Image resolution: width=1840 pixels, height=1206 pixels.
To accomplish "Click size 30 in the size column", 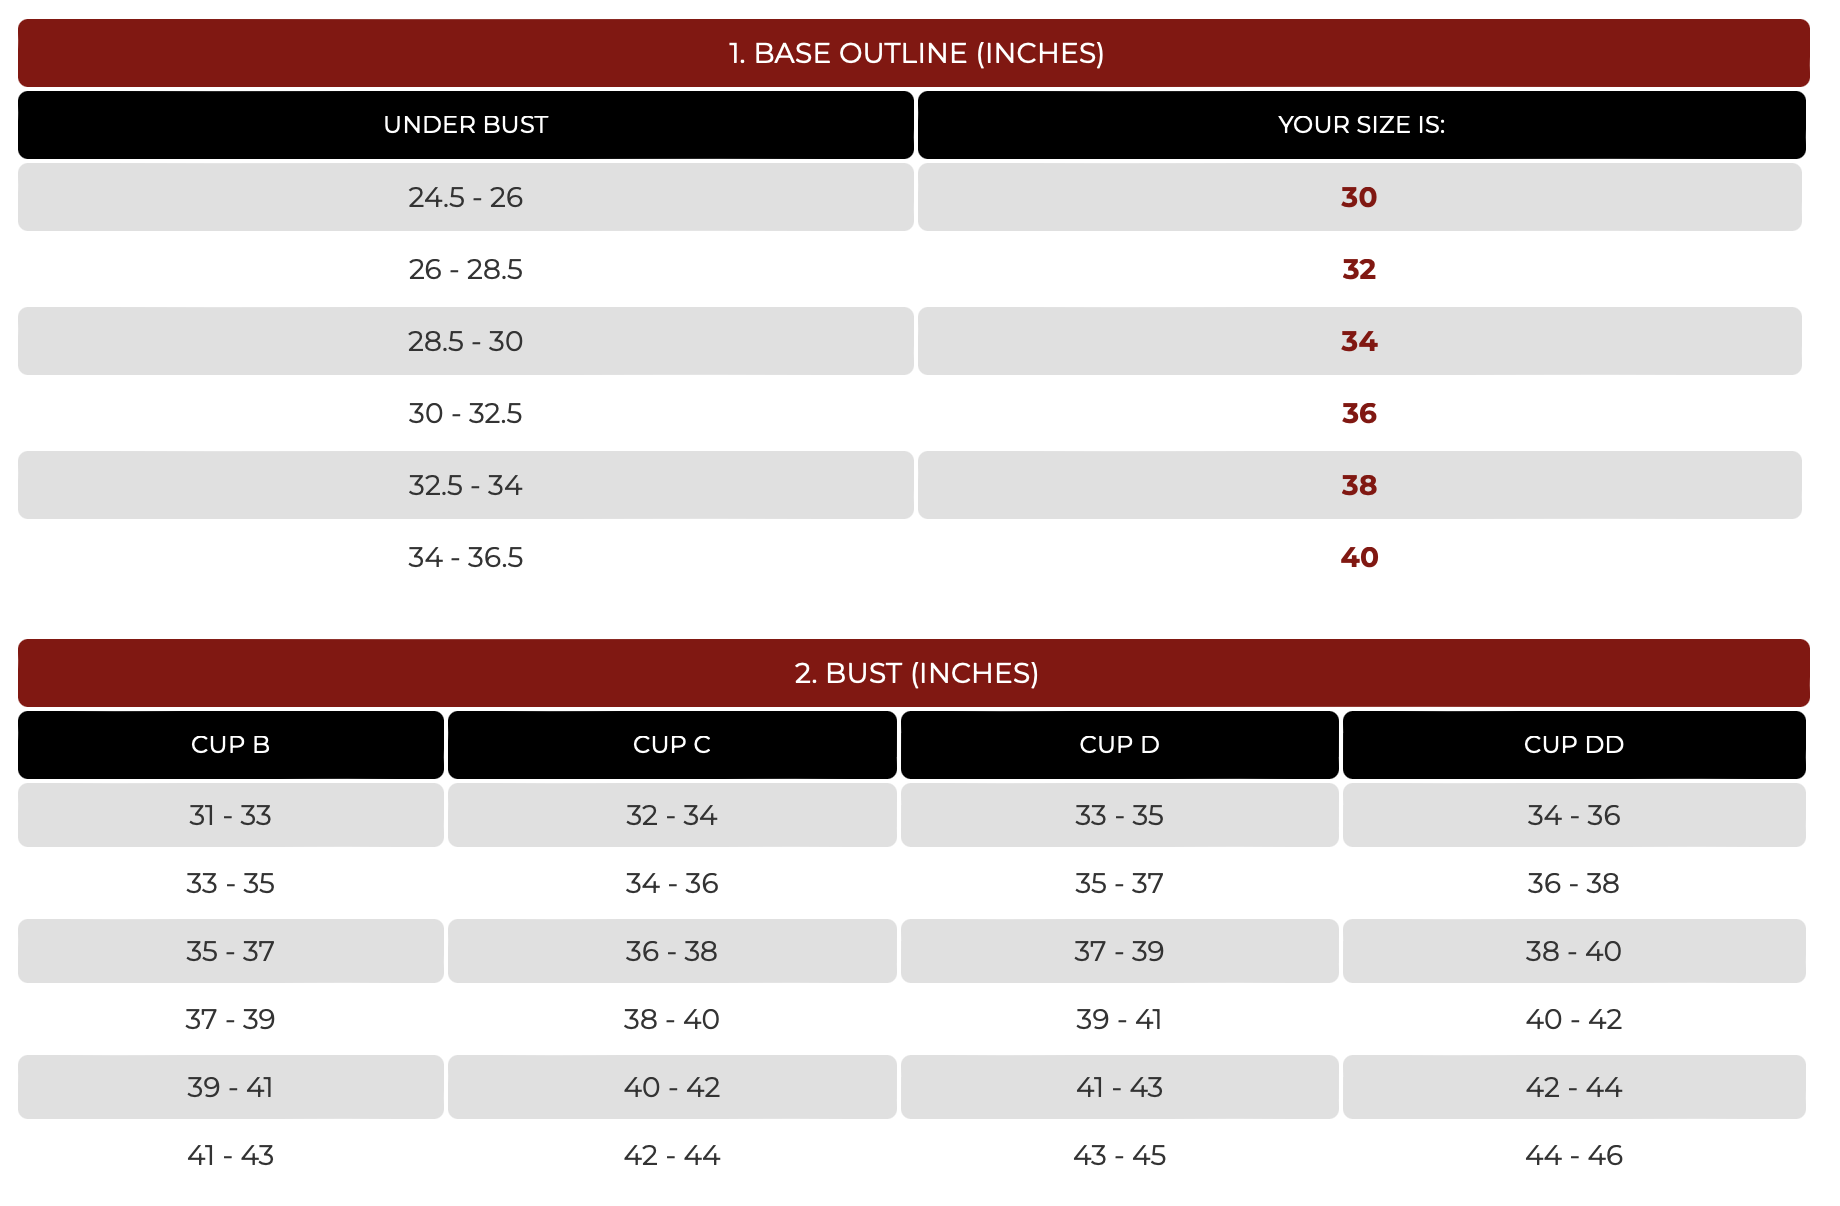I will coord(1359,197).
